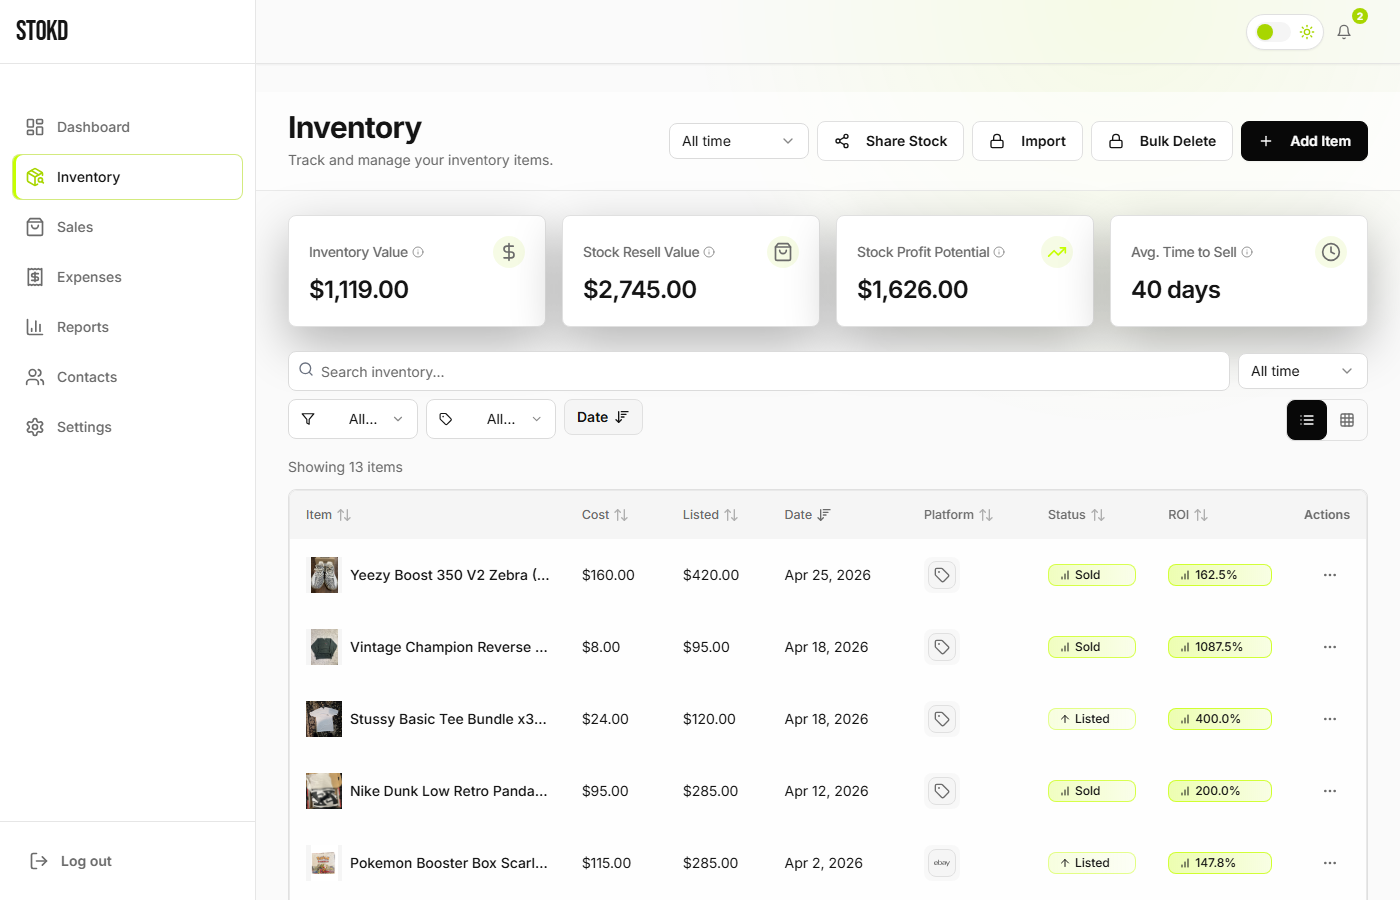The height and width of the screenshot is (900, 1400).
Task: Sort table by Listed column
Action: pos(710,515)
